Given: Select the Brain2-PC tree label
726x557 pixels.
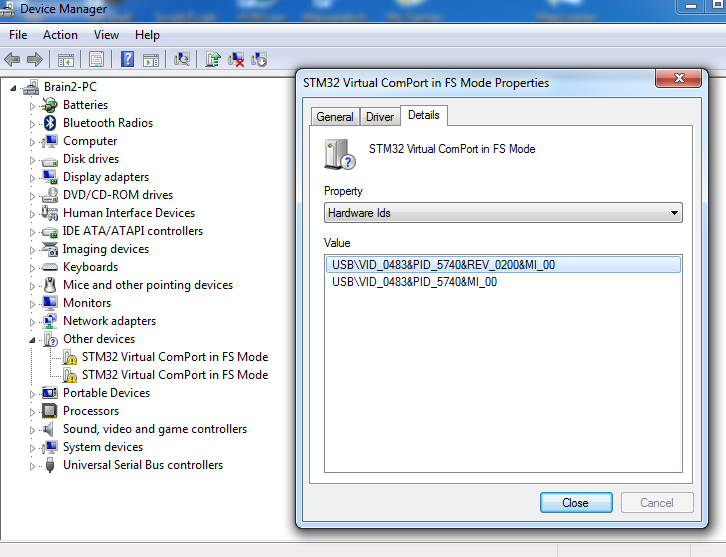Looking at the screenshot, I should (70, 87).
